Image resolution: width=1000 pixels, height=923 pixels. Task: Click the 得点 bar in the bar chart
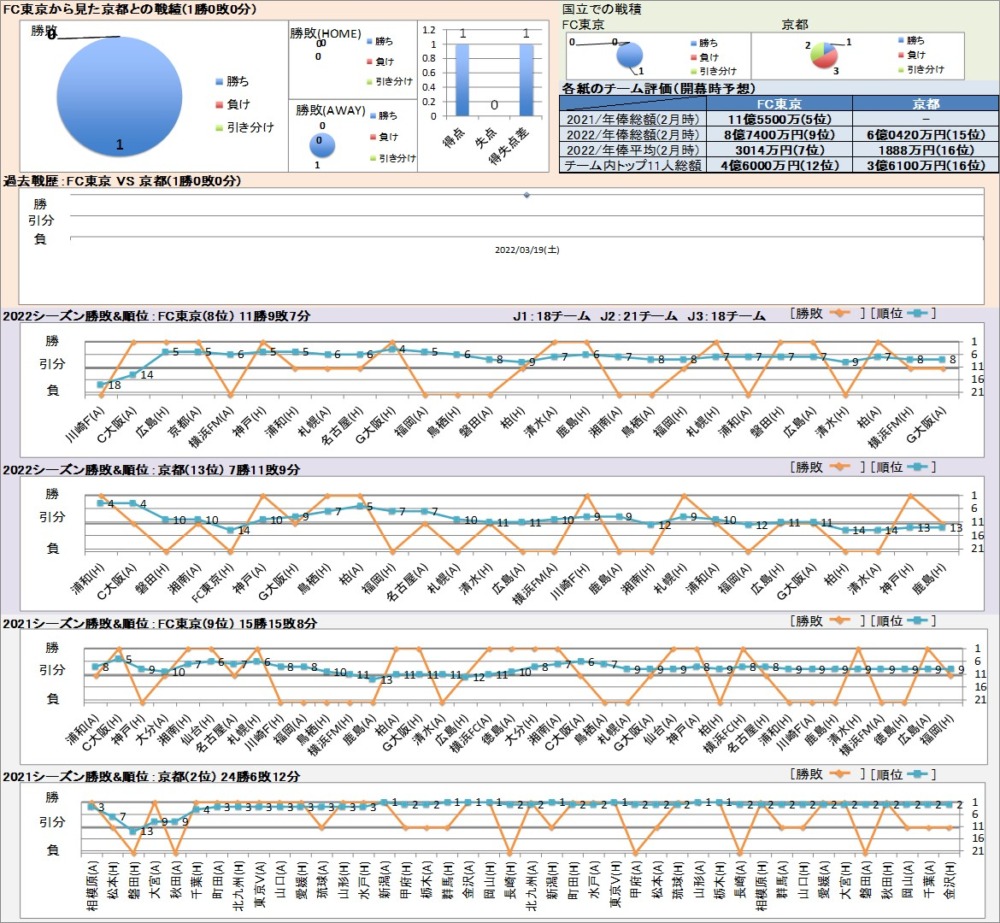pyautogui.click(x=463, y=80)
